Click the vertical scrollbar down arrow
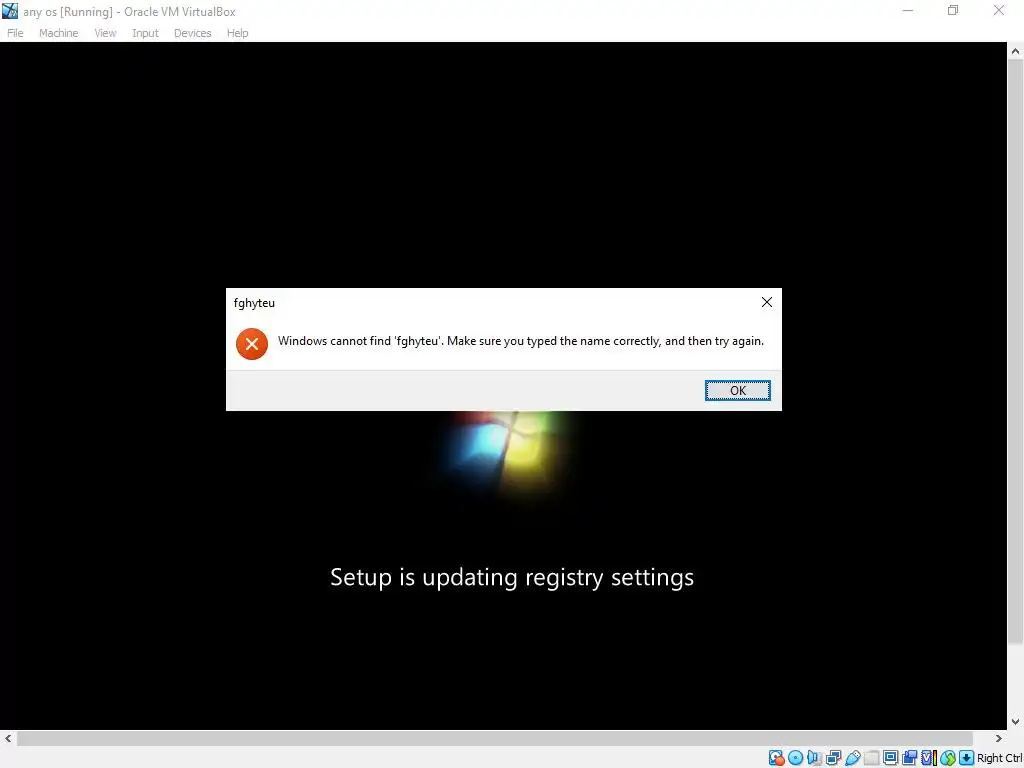The image size is (1024, 768). click(1015, 722)
